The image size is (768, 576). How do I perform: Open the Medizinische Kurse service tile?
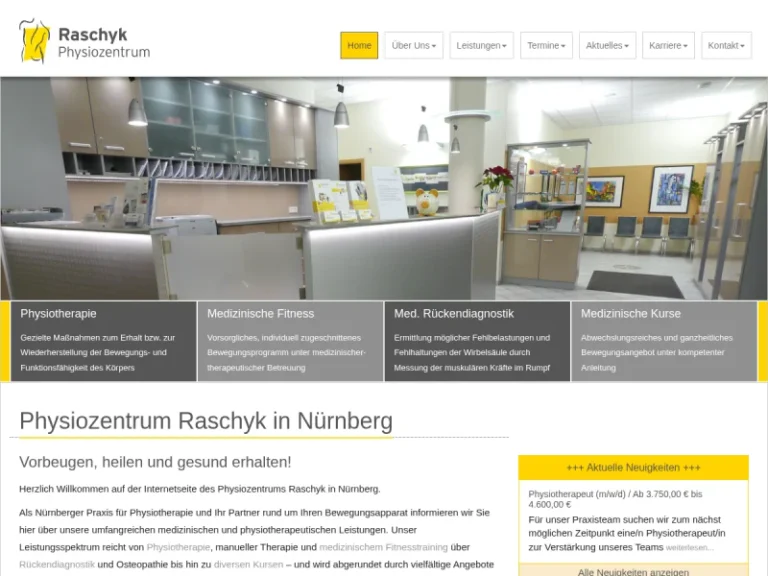(664, 341)
